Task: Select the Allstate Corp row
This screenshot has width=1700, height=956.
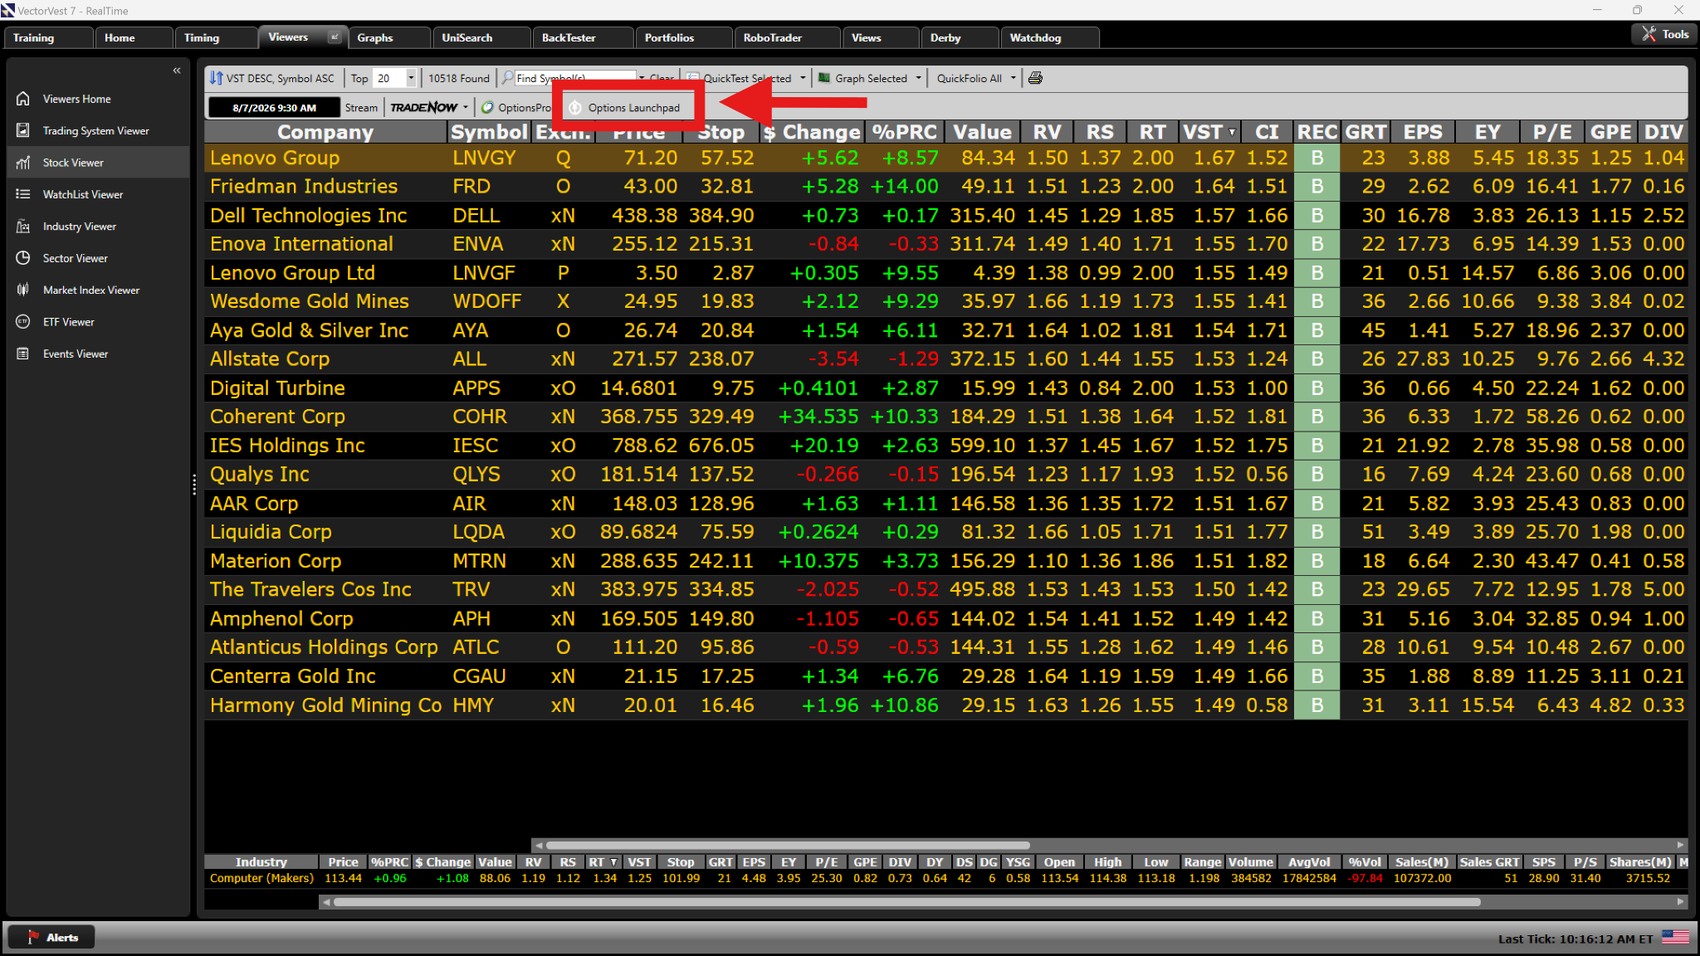Action: tap(946, 359)
